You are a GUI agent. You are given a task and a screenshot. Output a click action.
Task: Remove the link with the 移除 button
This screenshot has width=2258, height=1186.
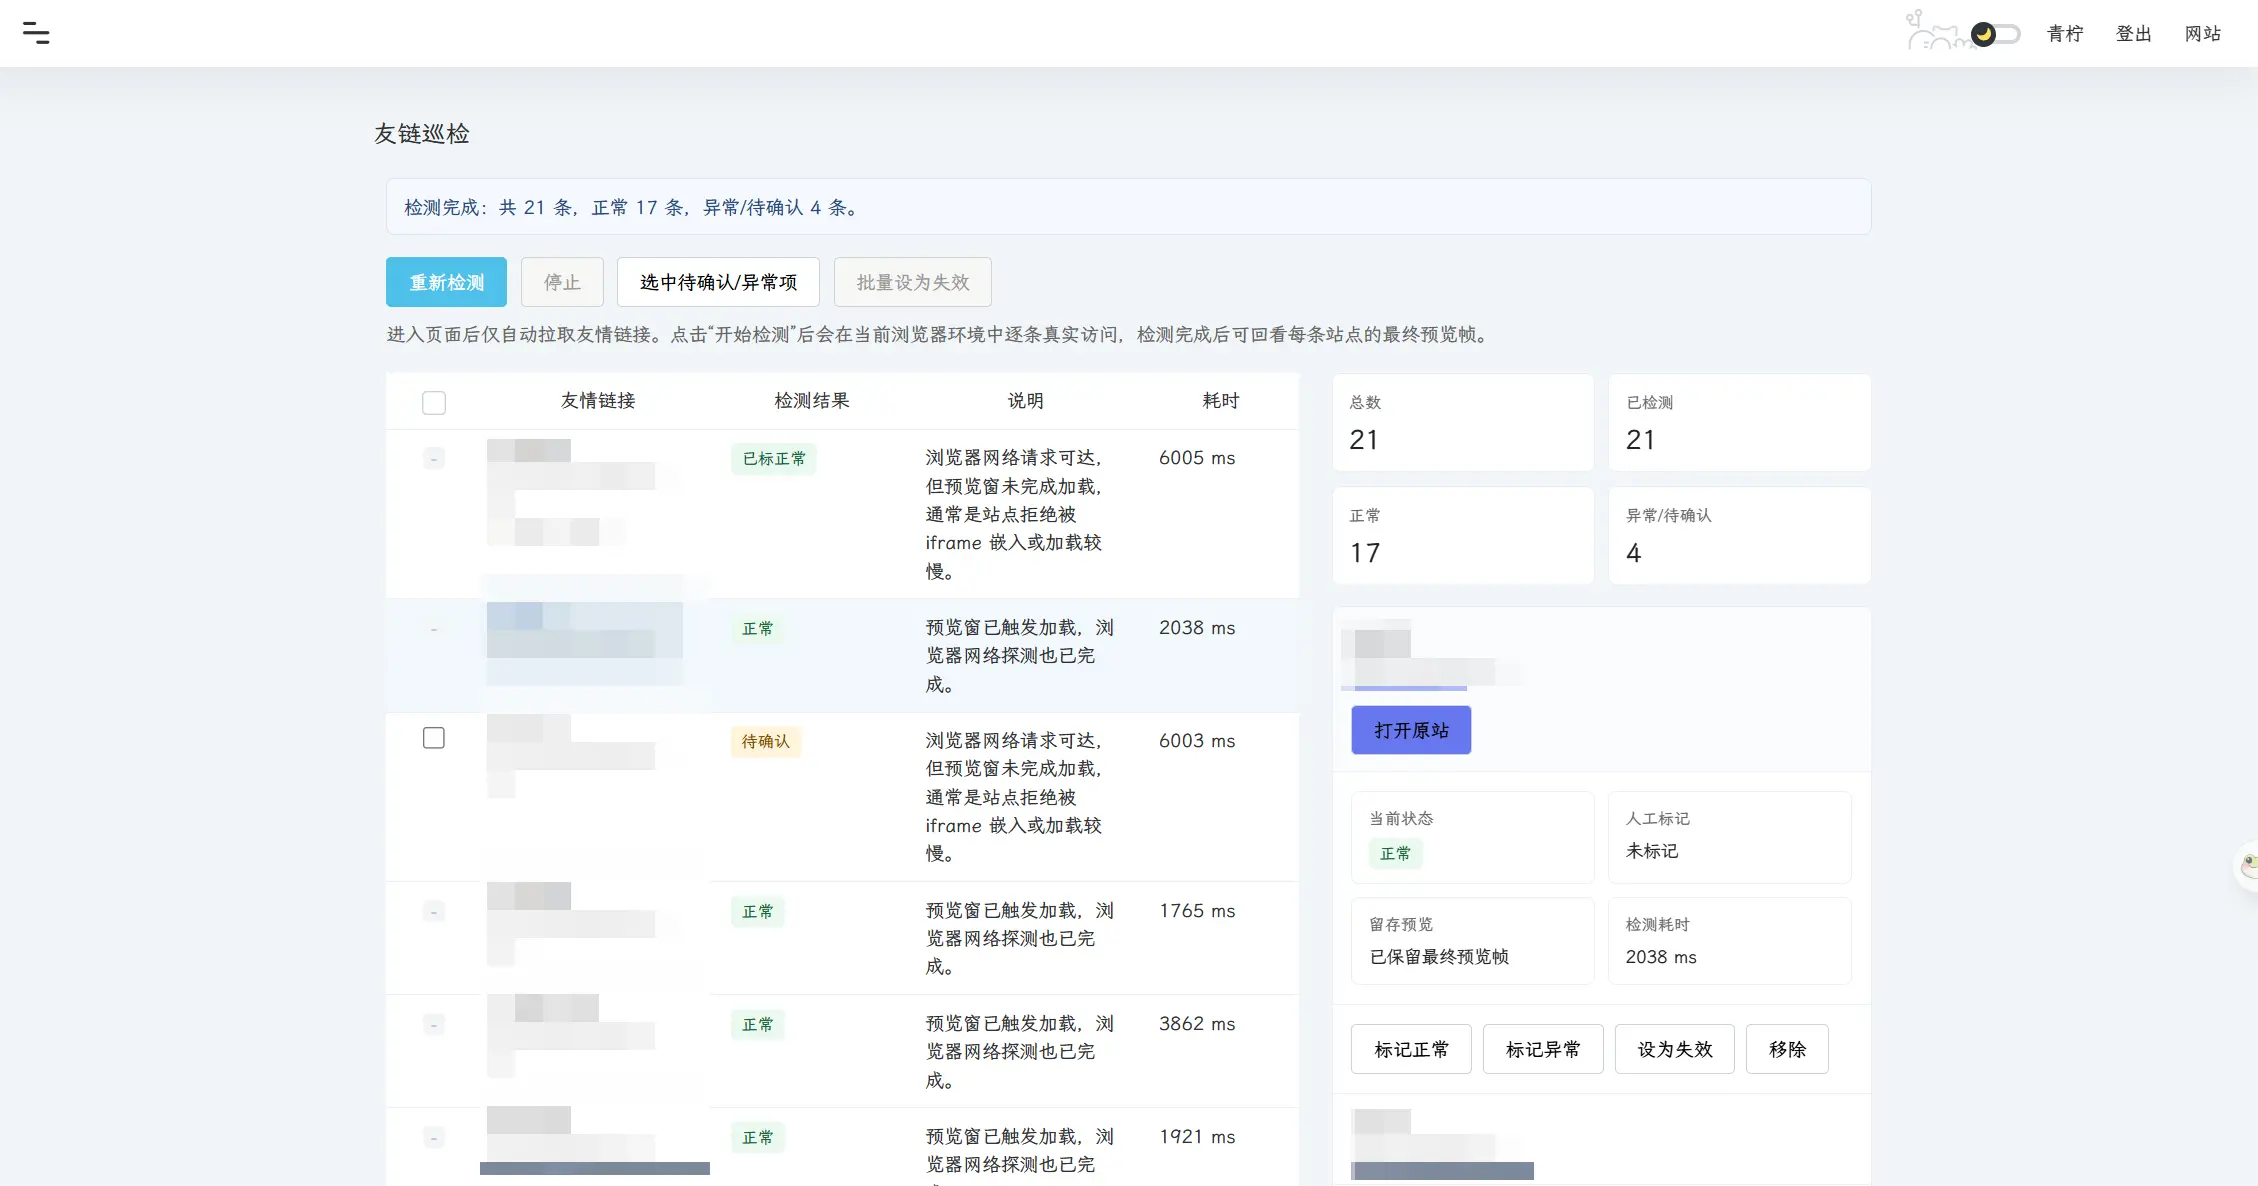pos(1787,1049)
